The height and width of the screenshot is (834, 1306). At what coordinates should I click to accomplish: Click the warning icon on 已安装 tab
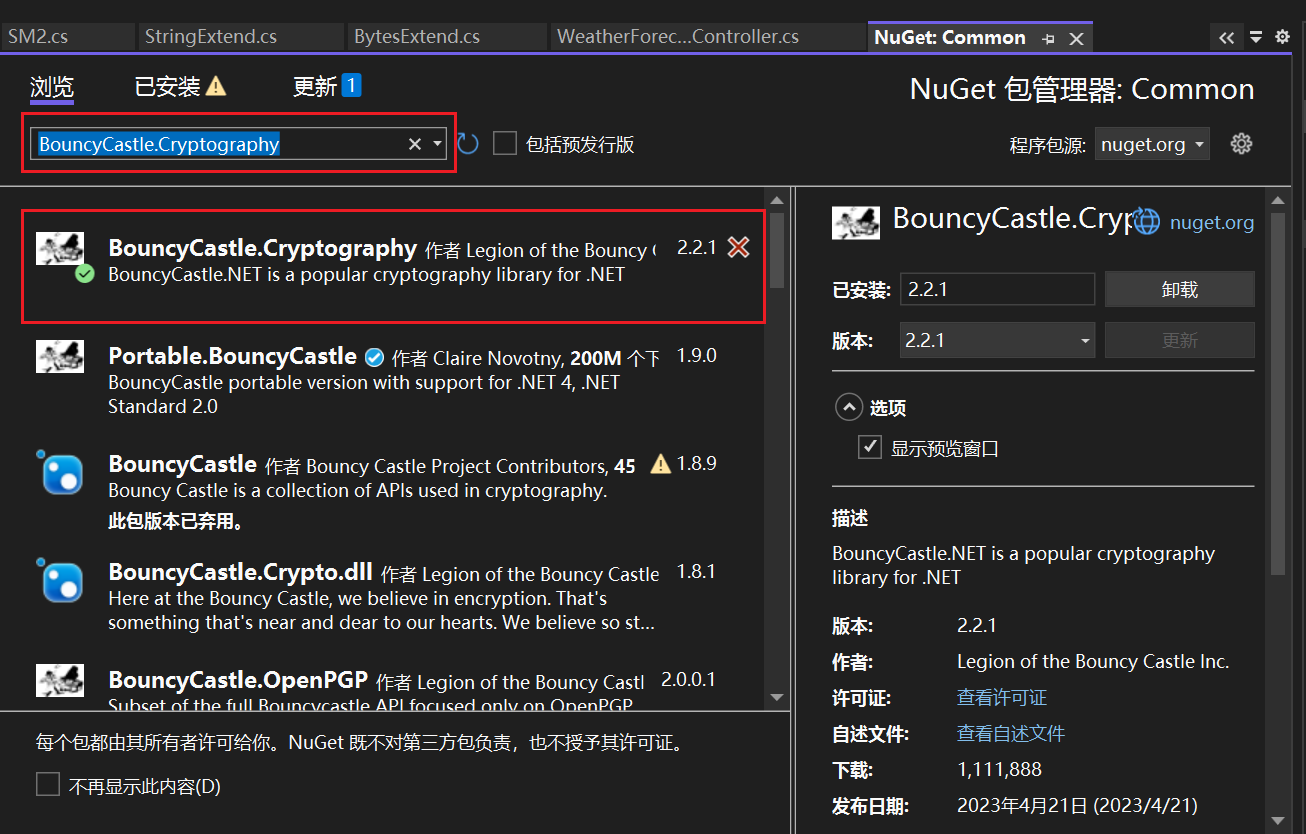coord(216,87)
